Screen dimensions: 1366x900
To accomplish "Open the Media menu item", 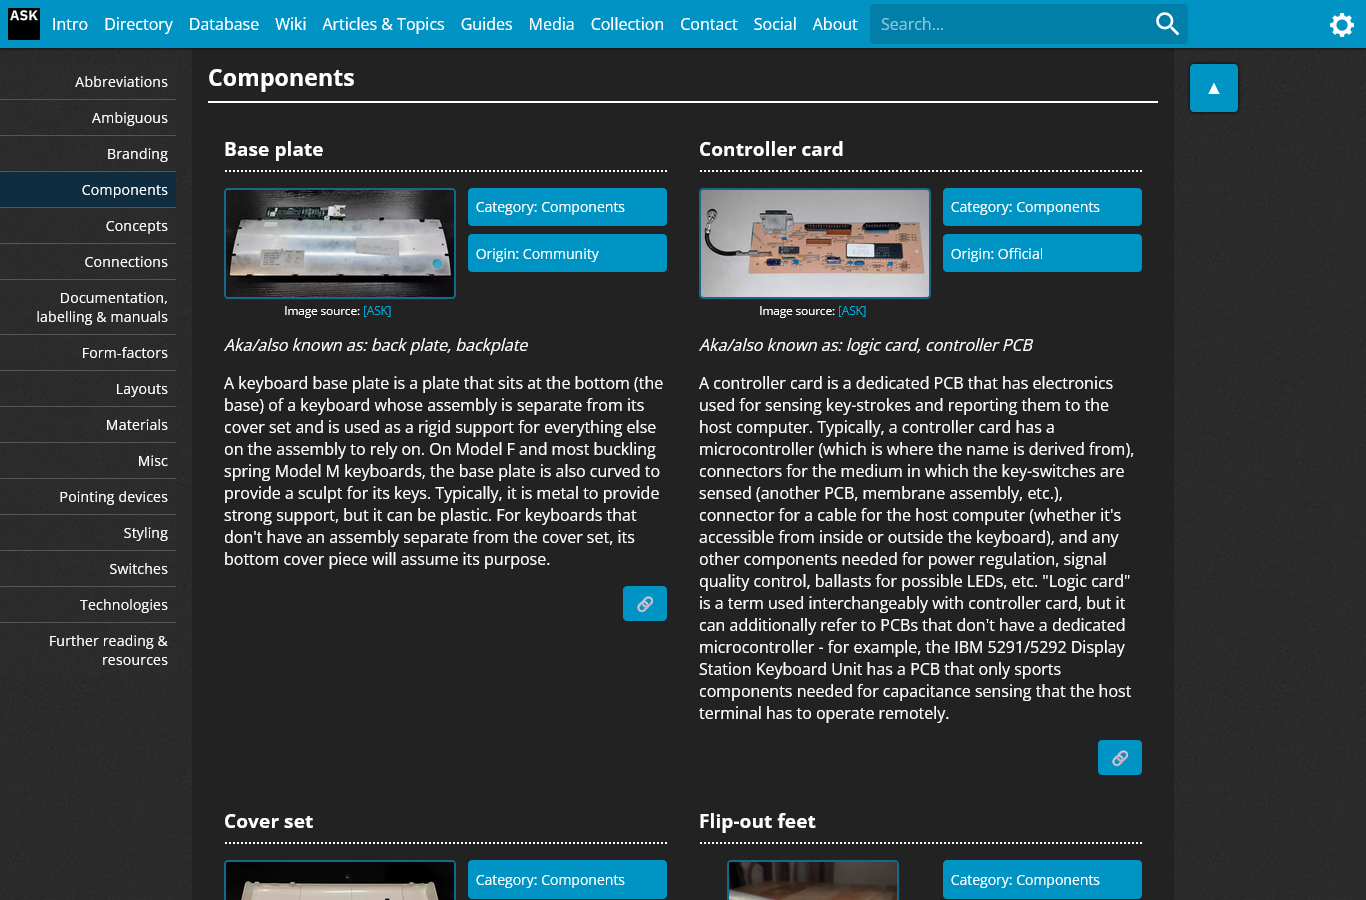I will point(551,24).
